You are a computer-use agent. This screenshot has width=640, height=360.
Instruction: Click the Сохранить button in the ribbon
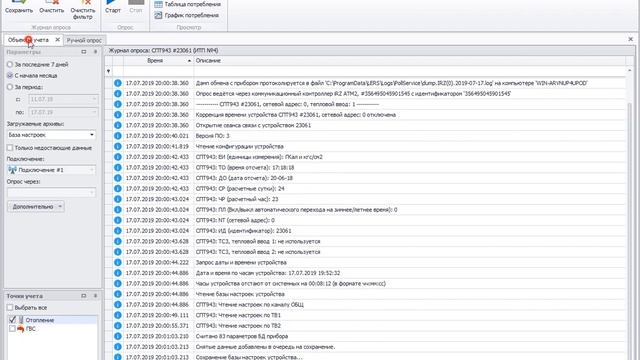19,7
